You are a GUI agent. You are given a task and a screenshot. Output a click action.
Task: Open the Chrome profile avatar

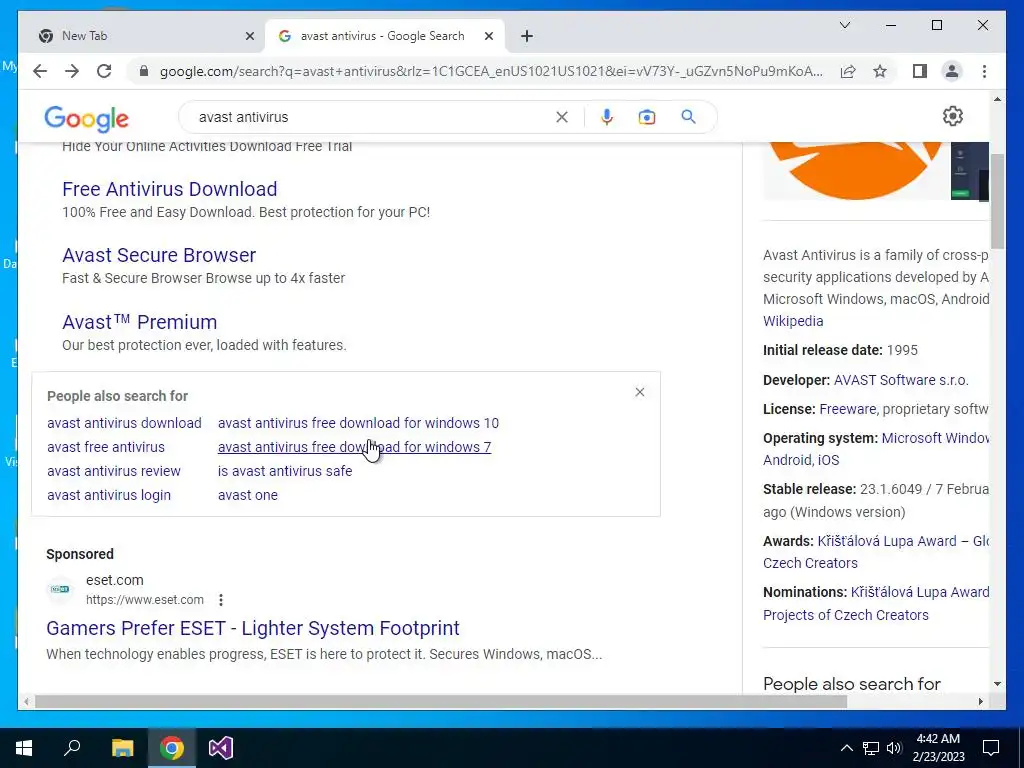pyautogui.click(x=952, y=71)
